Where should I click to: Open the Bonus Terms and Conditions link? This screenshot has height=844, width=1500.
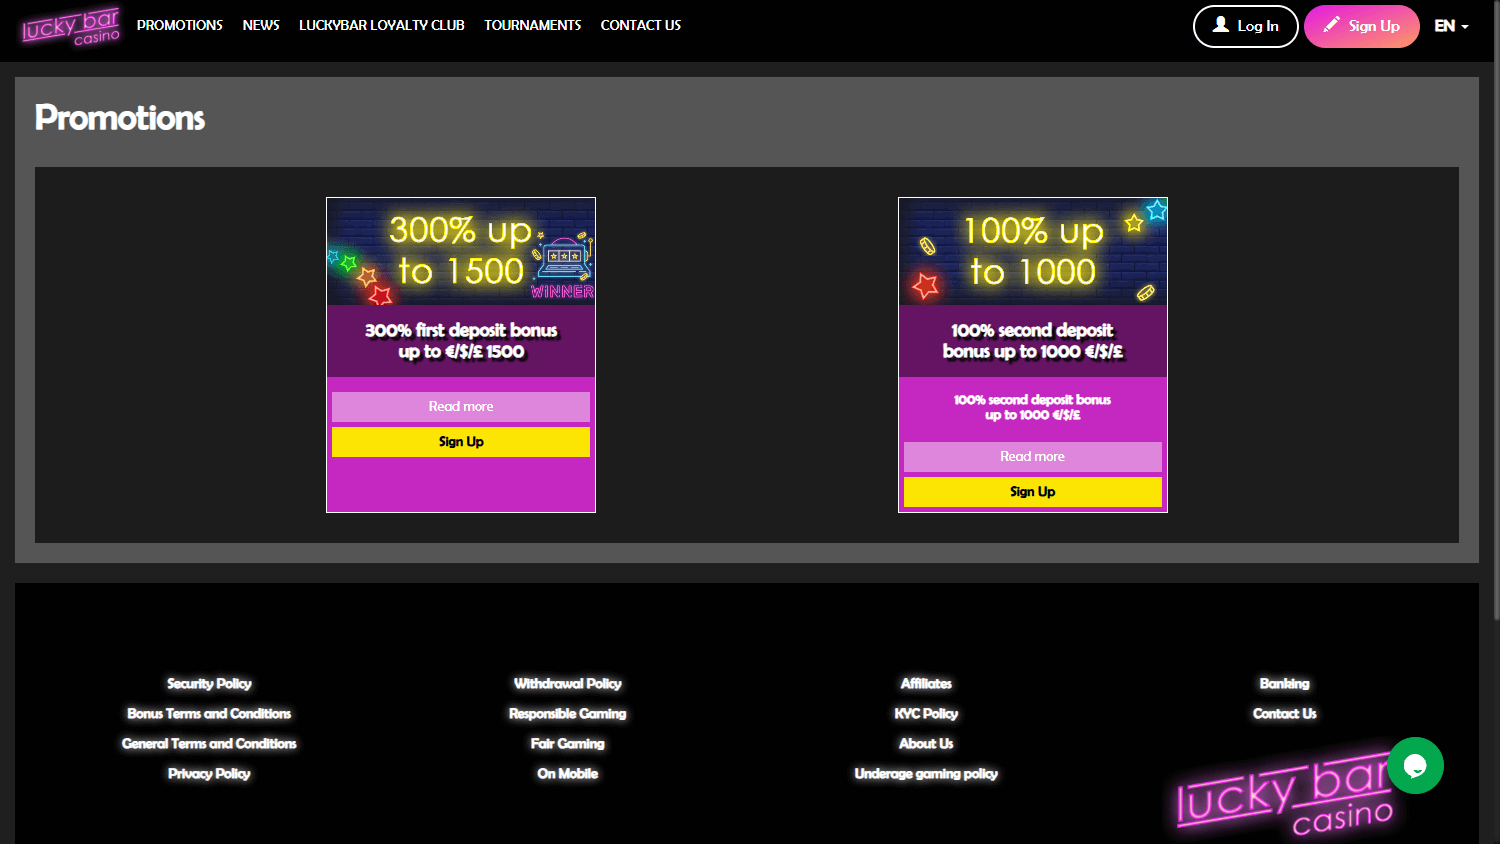click(x=209, y=713)
